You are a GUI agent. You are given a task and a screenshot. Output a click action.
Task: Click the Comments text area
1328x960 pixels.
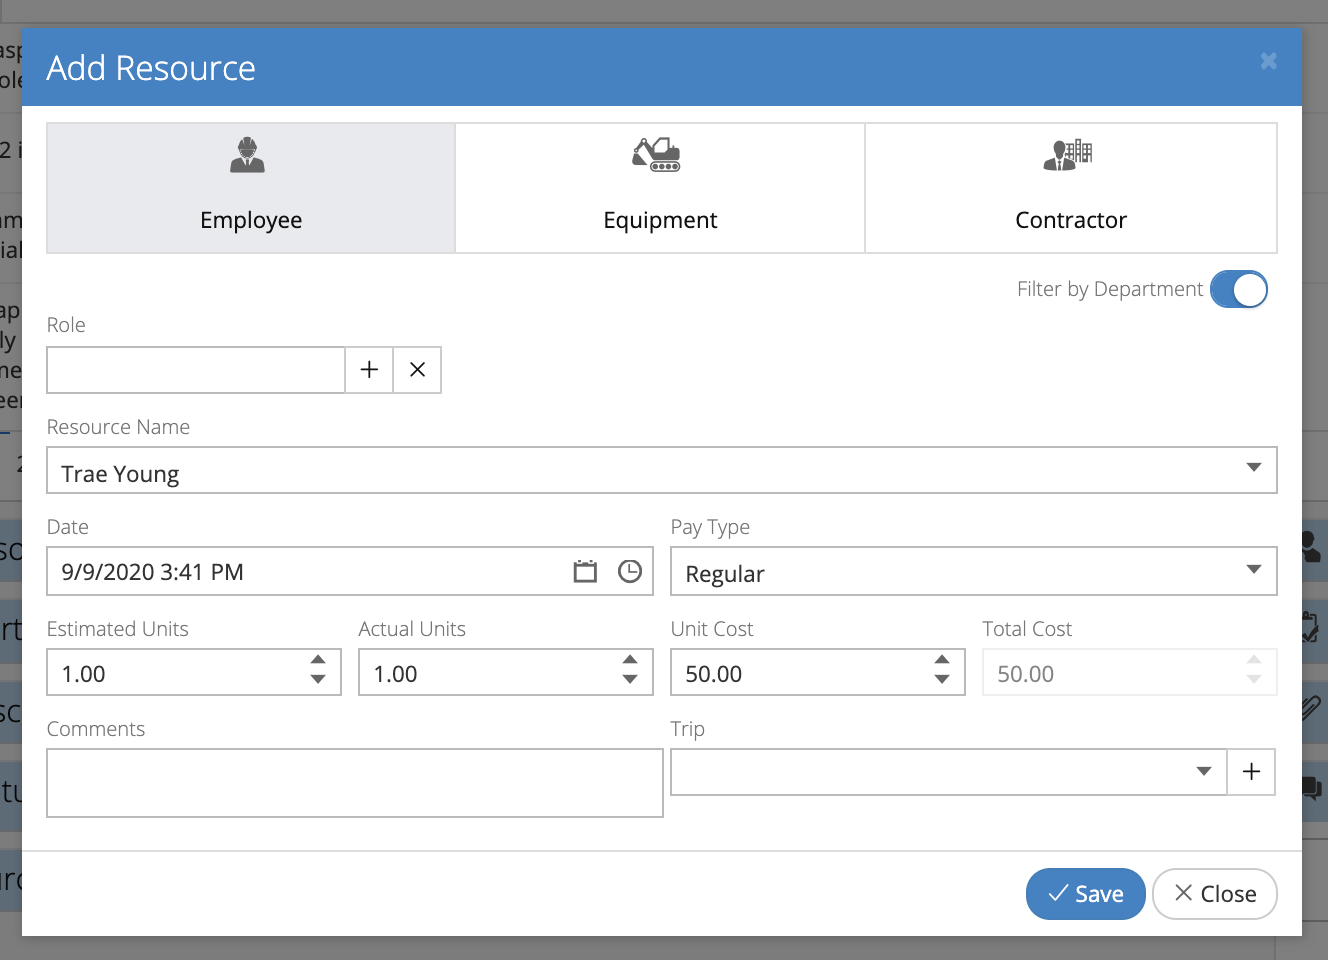[x=355, y=783]
